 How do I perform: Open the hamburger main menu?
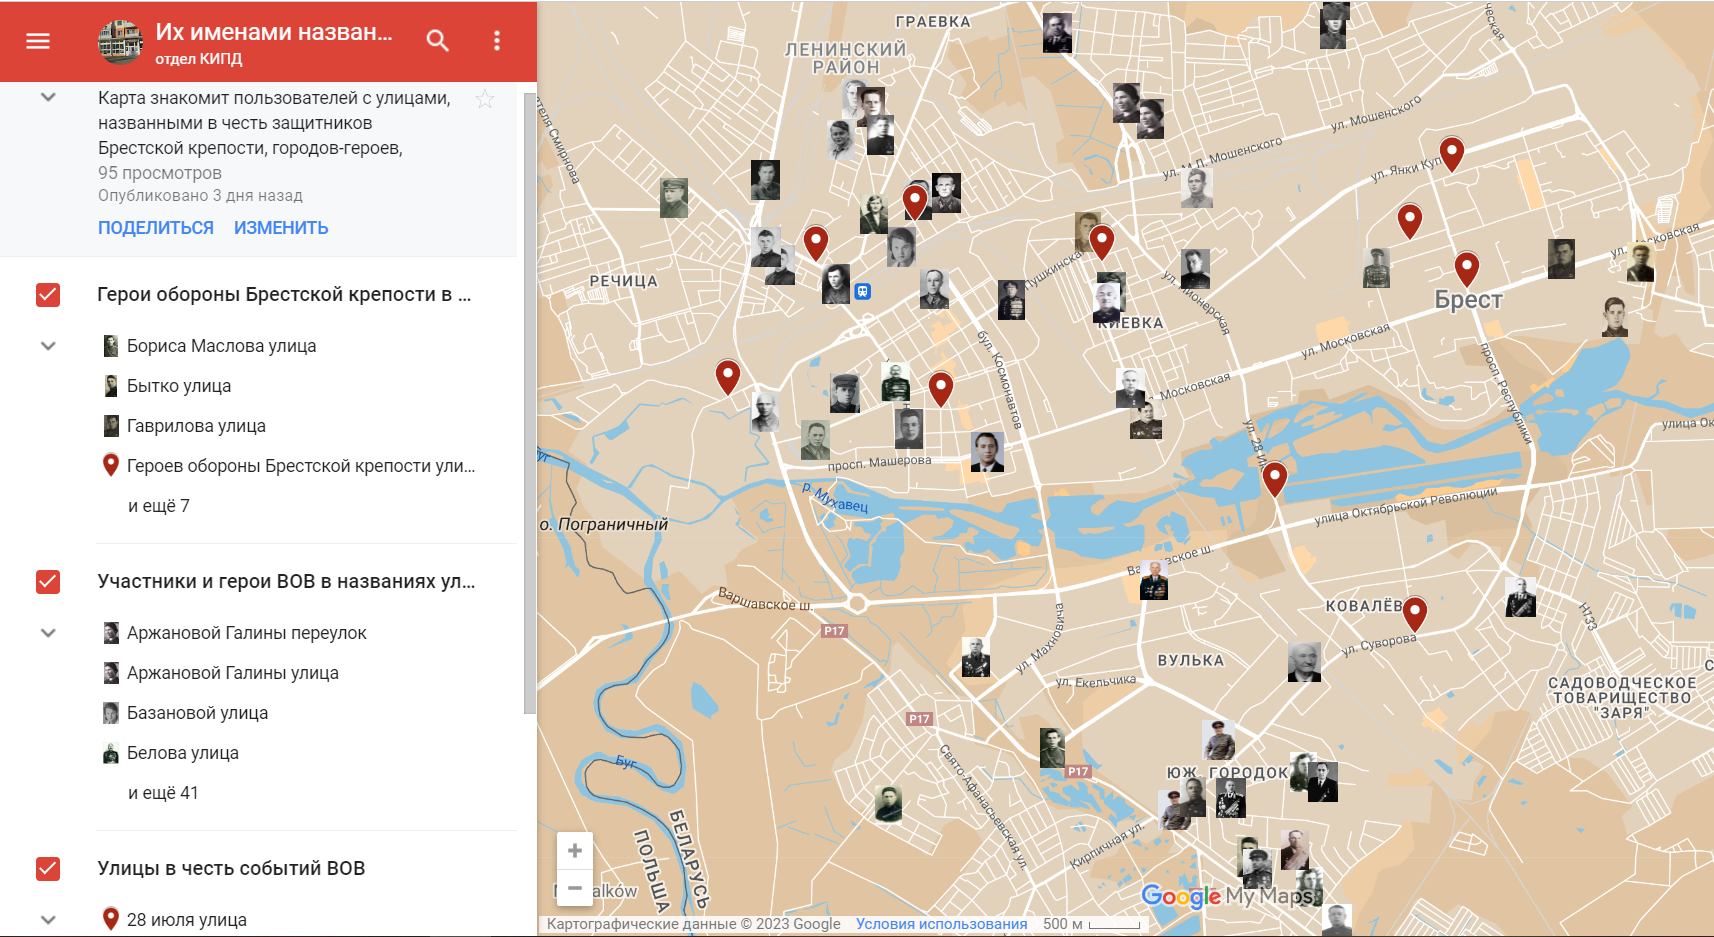pos(38,41)
